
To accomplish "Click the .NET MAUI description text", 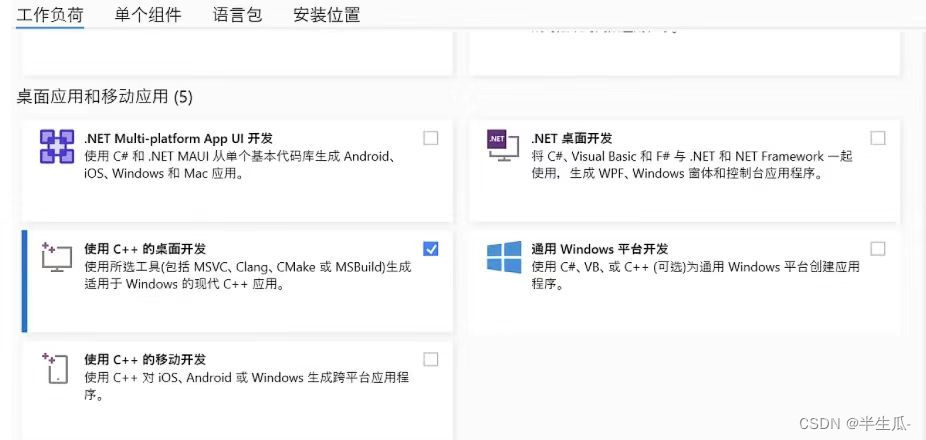I will pyautogui.click(x=239, y=165).
